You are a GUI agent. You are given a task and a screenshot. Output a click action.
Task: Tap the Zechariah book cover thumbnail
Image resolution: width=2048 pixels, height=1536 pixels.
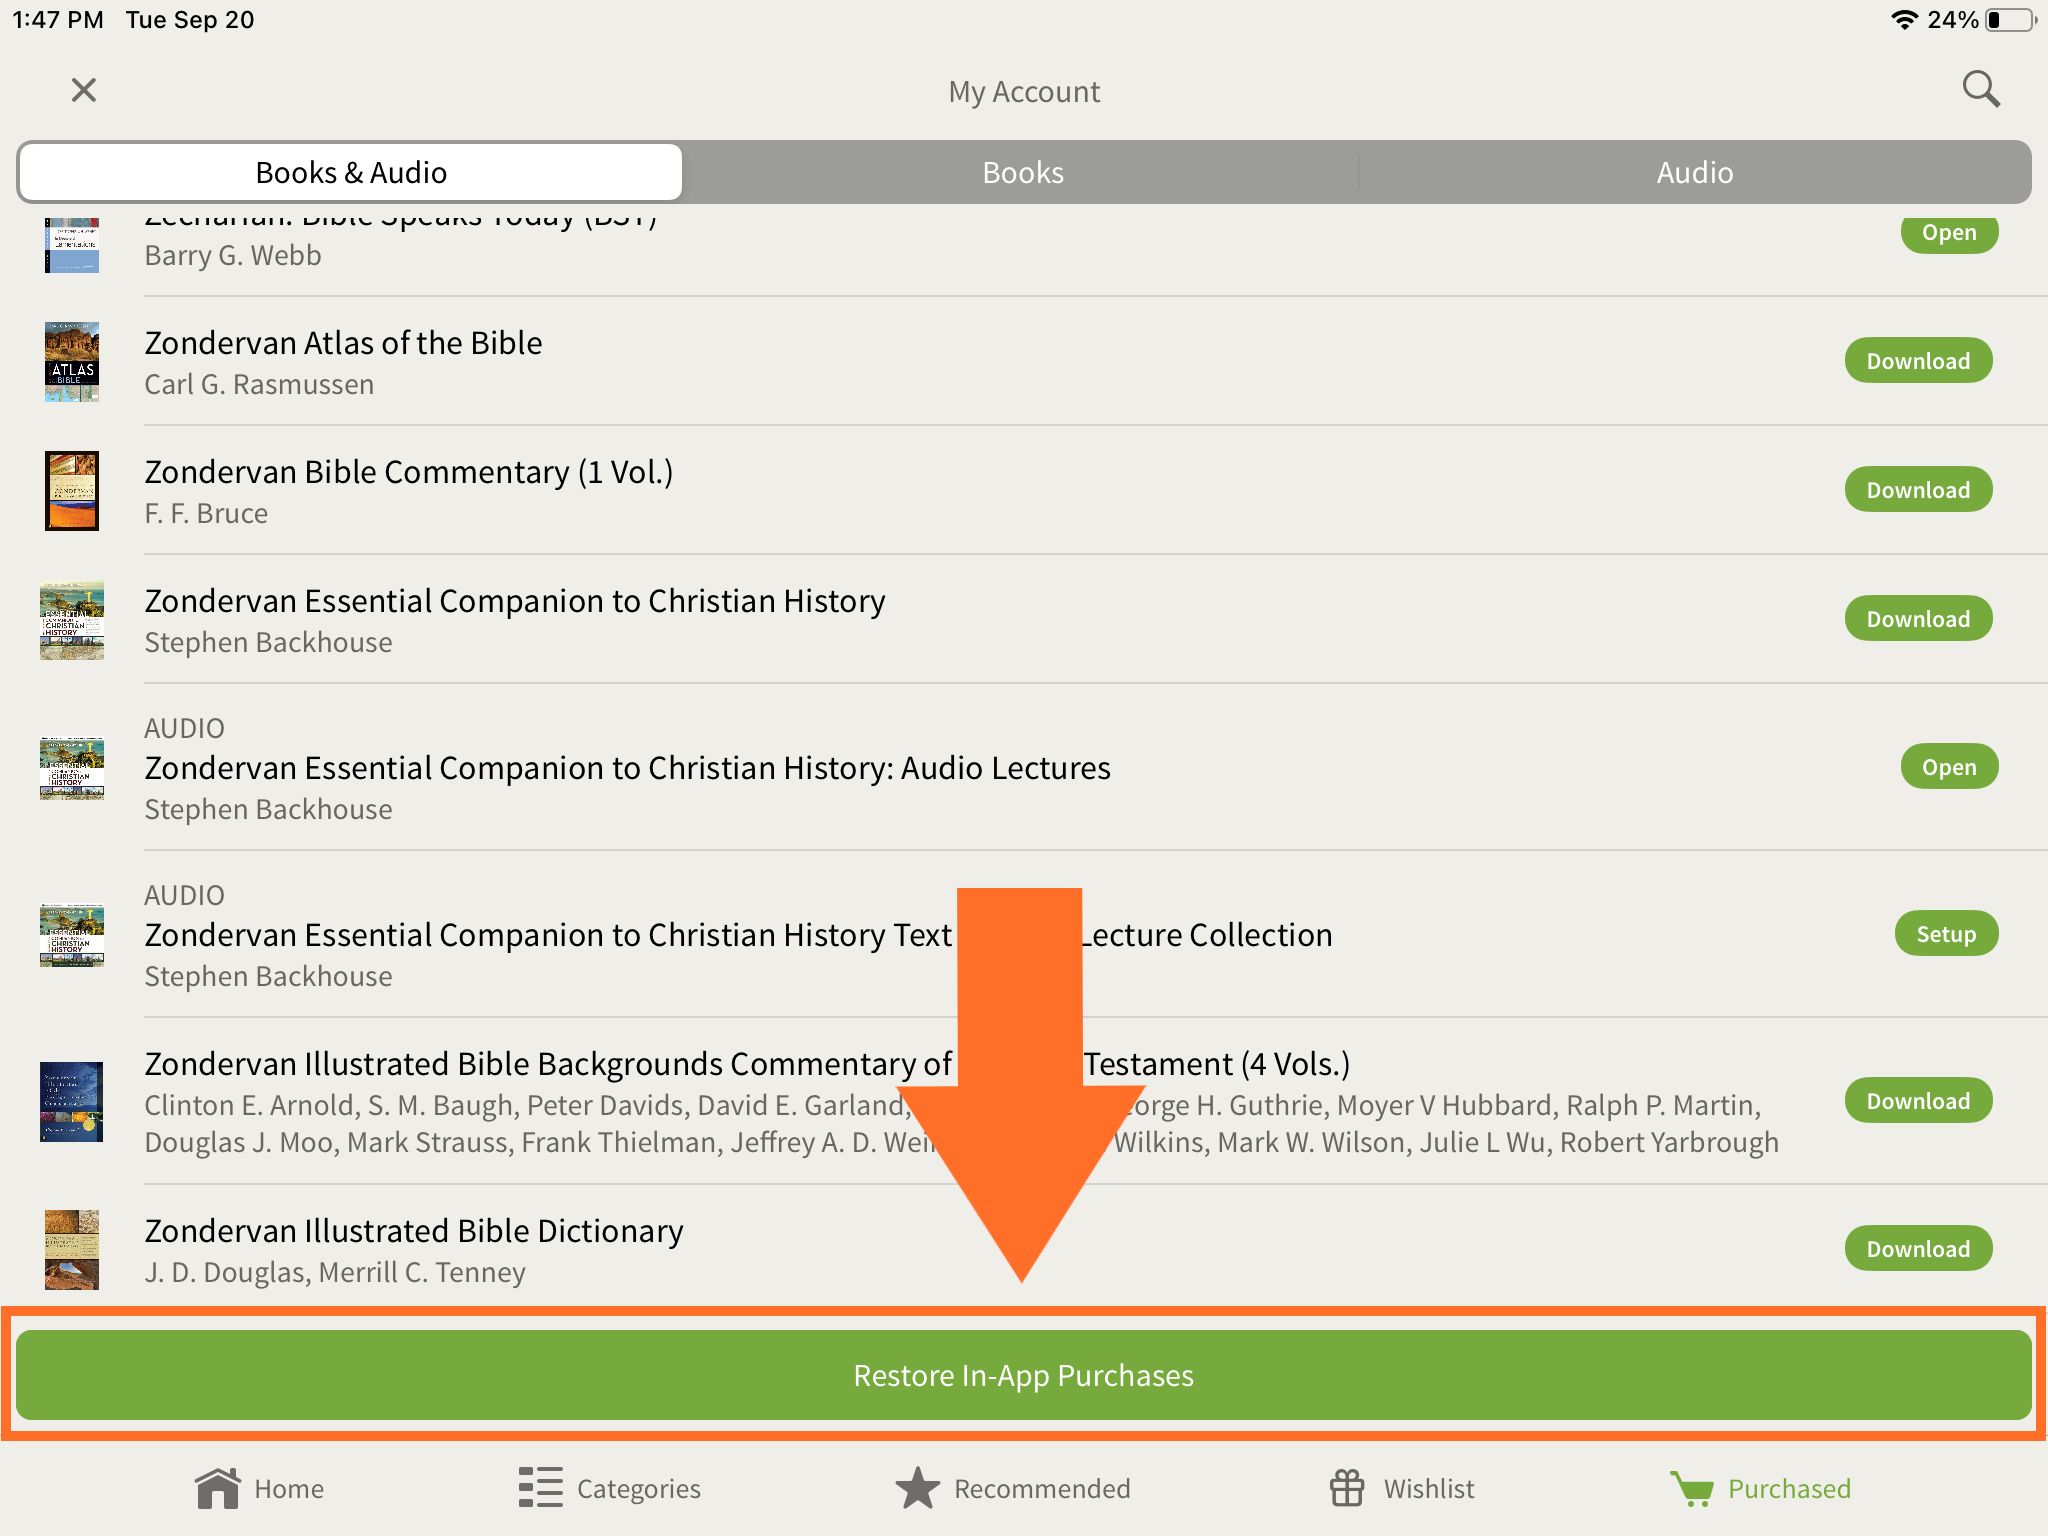click(72, 245)
